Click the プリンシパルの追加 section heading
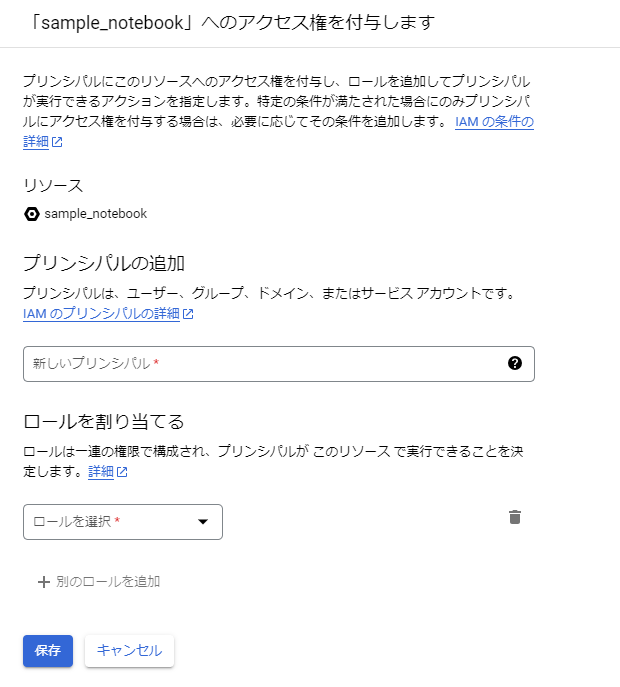This screenshot has width=620, height=687. (104, 263)
